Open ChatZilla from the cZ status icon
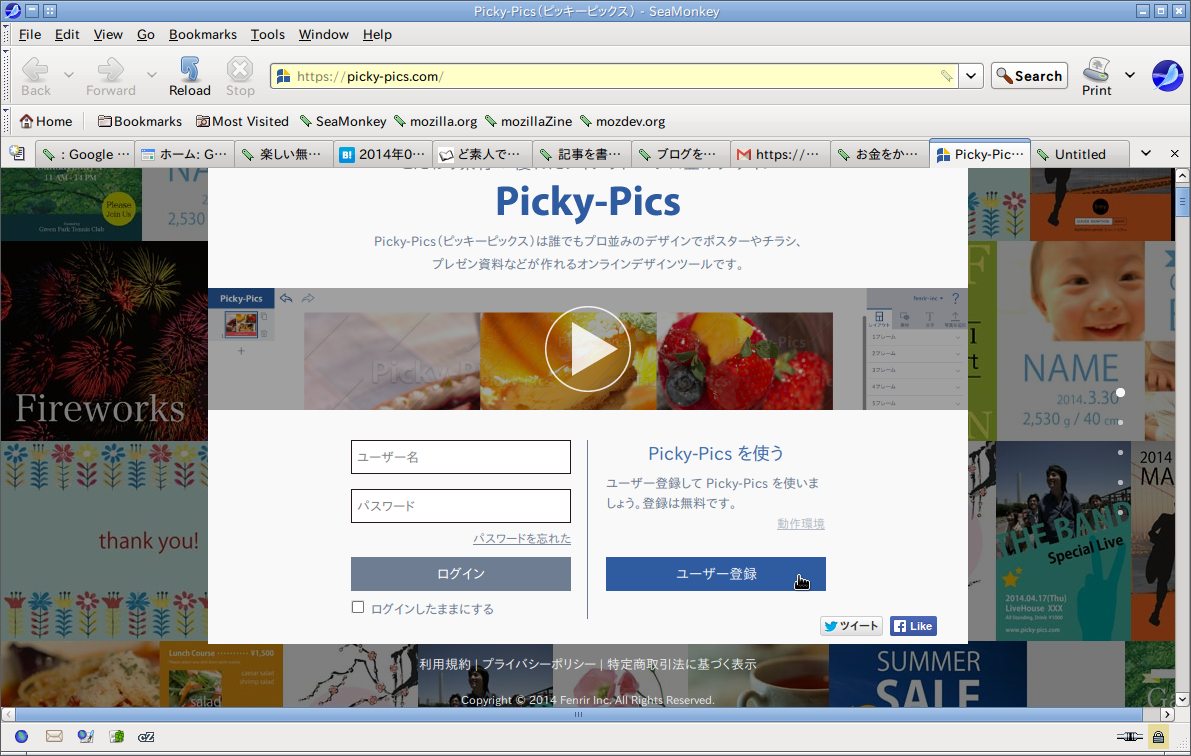This screenshot has height=756, width=1191. point(146,736)
